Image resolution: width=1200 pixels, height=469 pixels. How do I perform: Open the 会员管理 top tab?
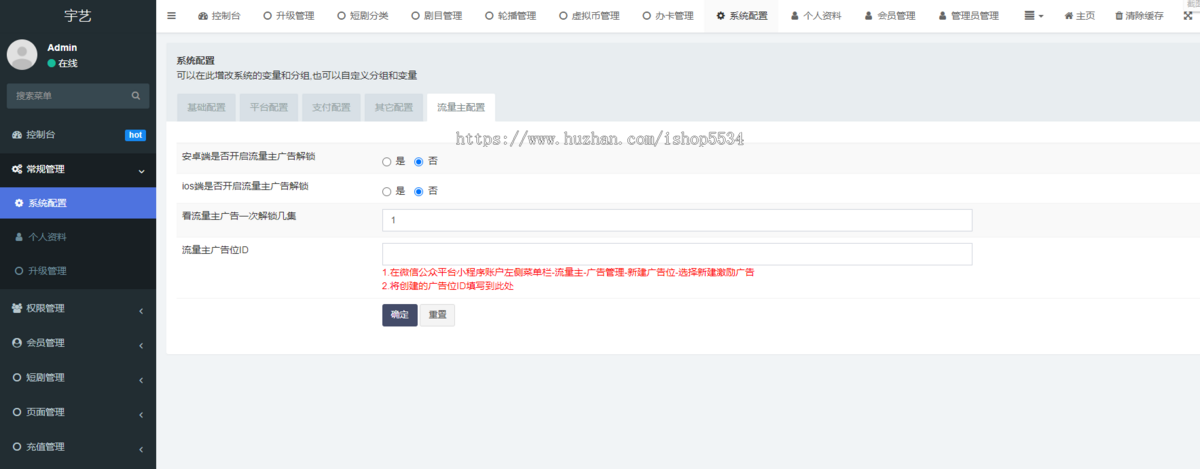(x=889, y=16)
